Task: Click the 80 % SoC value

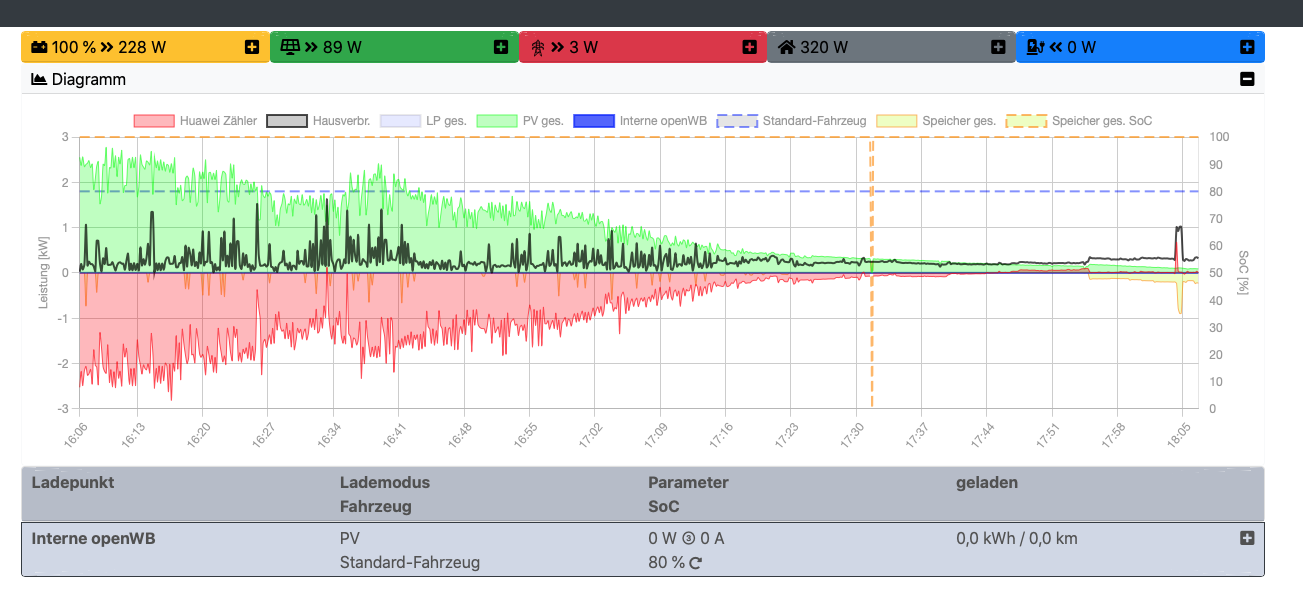Action: click(666, 562)
